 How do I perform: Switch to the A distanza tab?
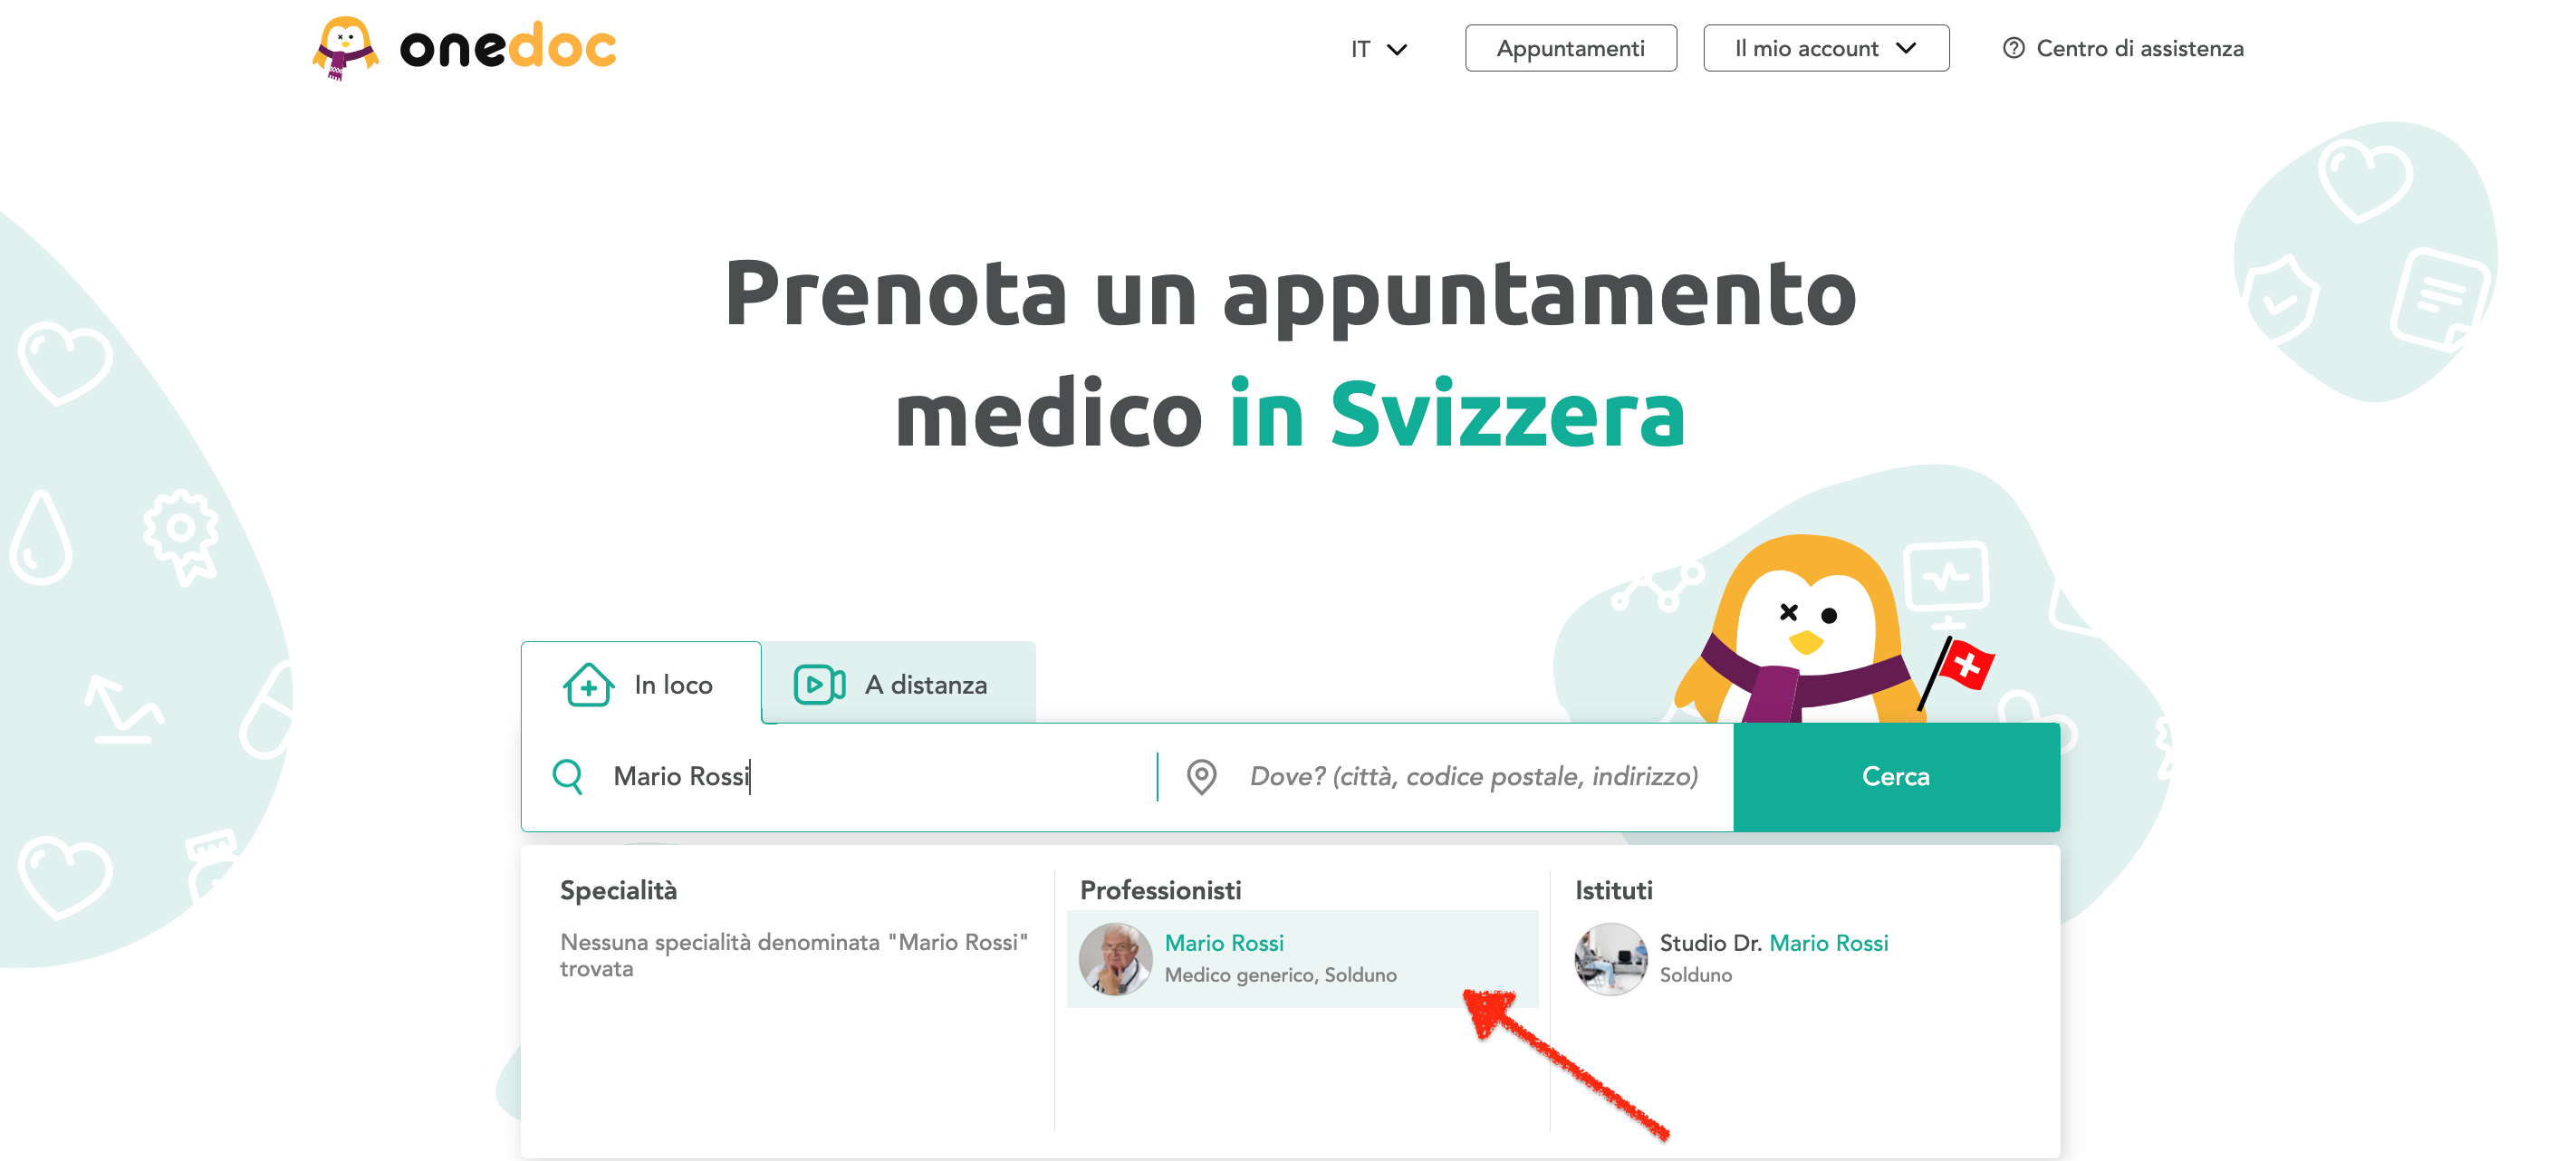pyautogui.click(x=898, y=684)
